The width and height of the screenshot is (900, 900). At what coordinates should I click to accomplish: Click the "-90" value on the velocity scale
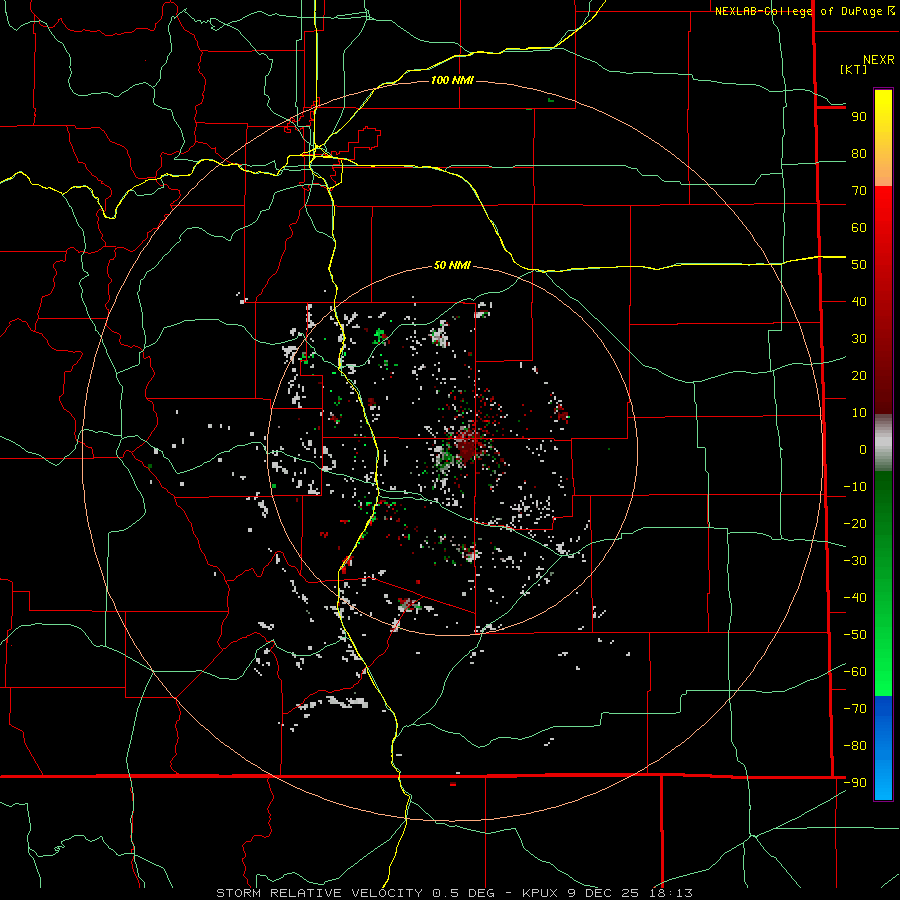(855, 783)
